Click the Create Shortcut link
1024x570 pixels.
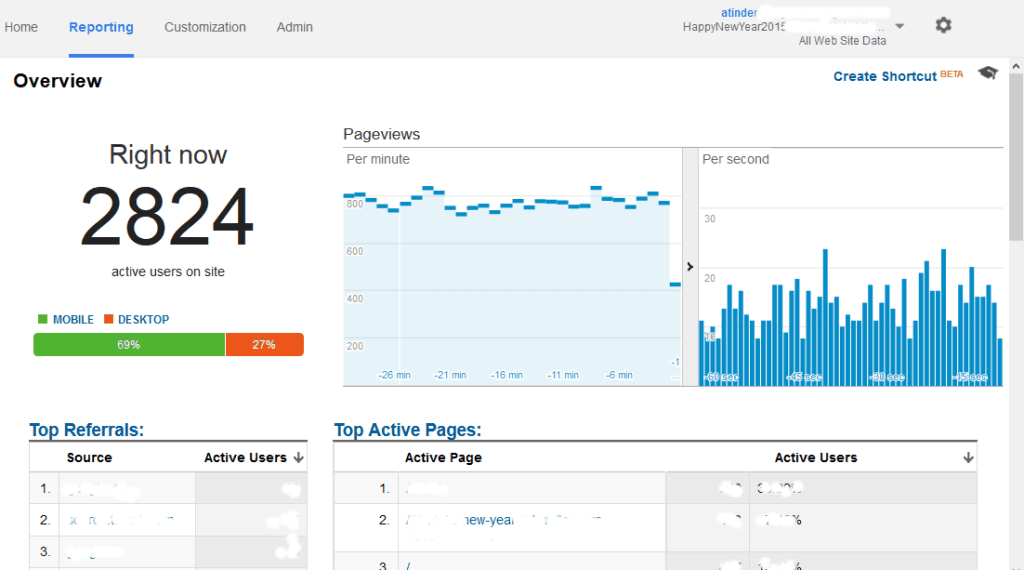point(885,76)
